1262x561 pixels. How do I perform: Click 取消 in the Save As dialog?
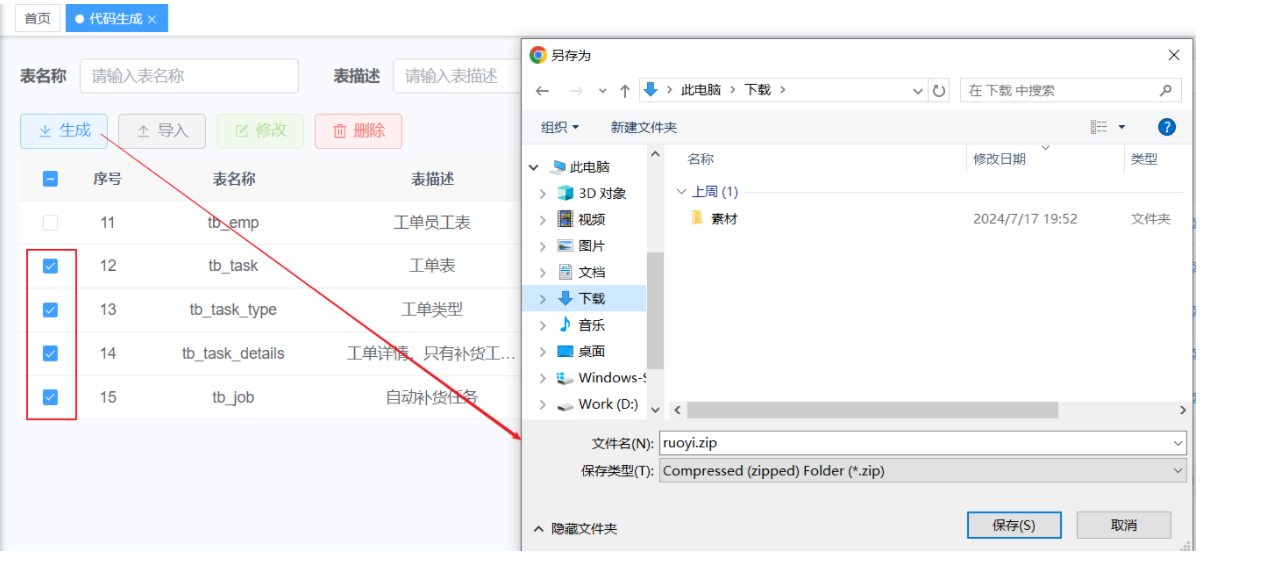pos(1124,525)
